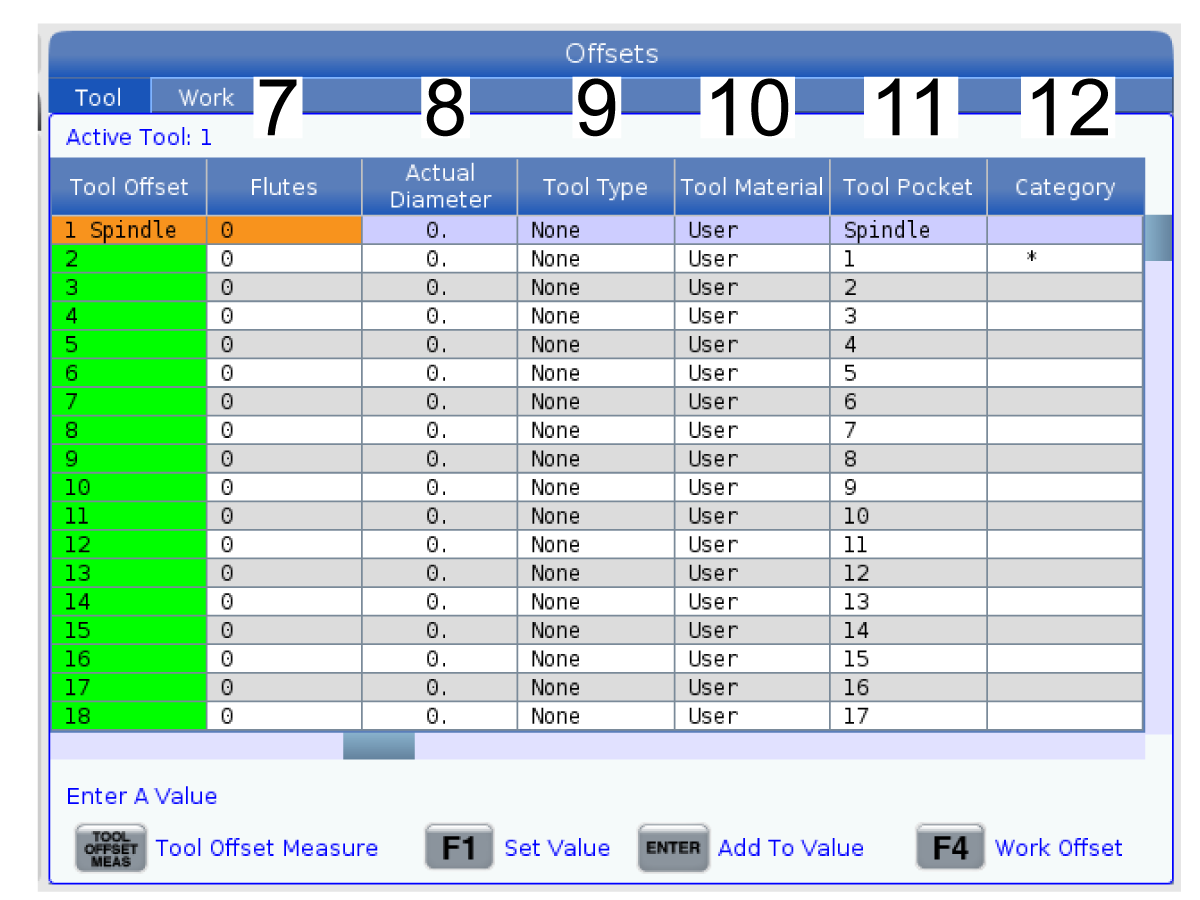This screenshot has width=1200, height=900.
Task: Click the Work Offset label
Action: [1059, 848]
